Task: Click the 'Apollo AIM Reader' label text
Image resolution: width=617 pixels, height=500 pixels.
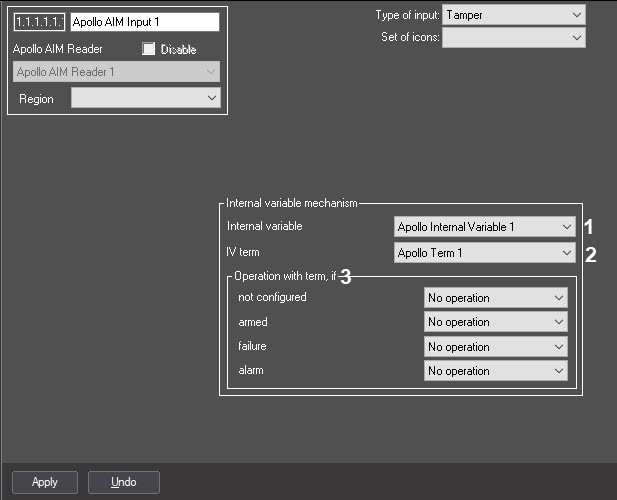Action: click(58, 49)
